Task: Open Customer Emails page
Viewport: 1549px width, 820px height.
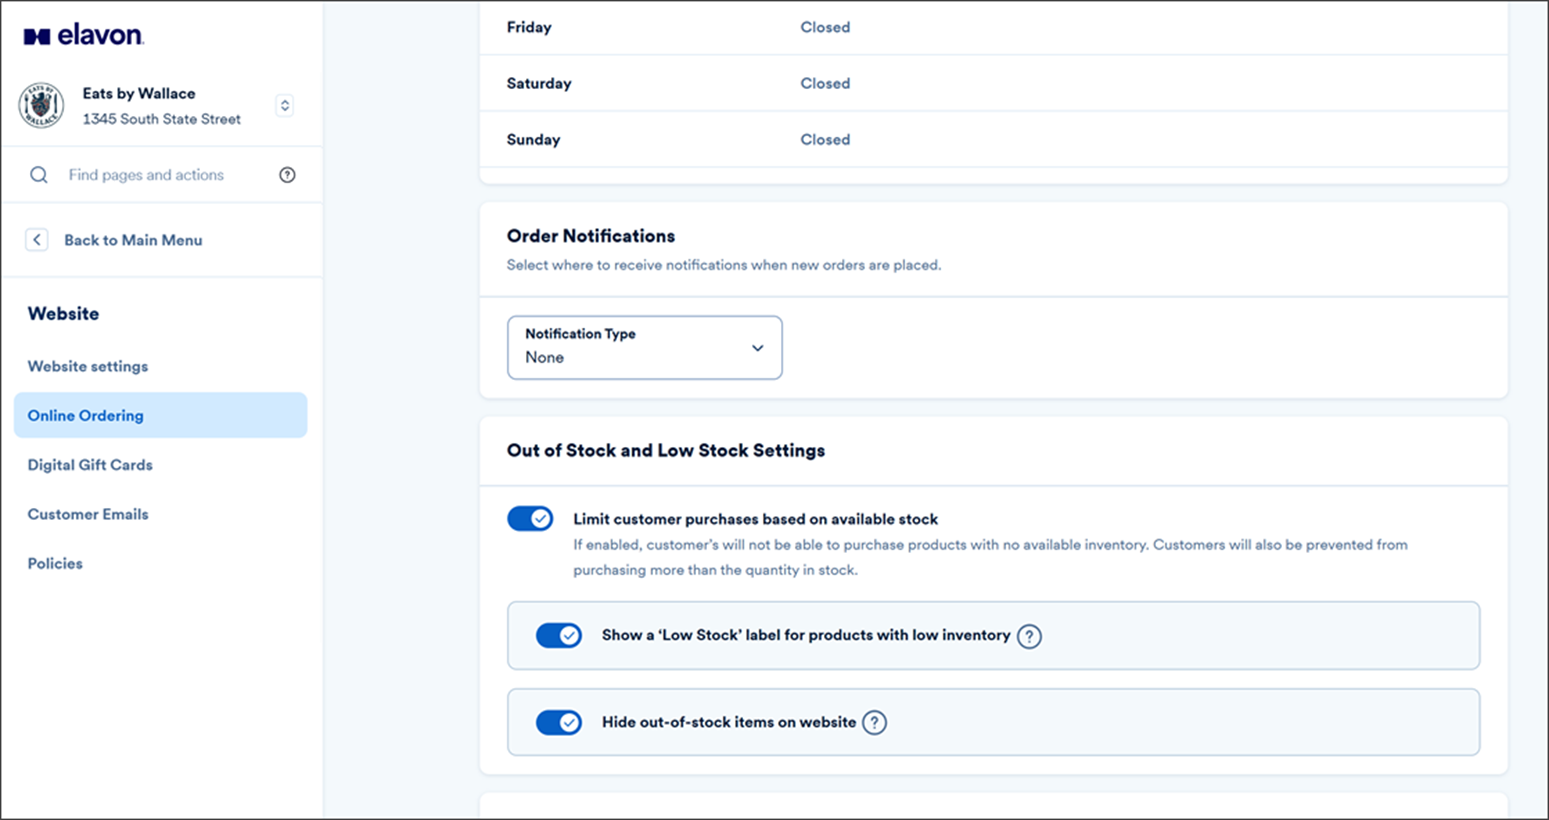Action: click(x=88, y=514)
